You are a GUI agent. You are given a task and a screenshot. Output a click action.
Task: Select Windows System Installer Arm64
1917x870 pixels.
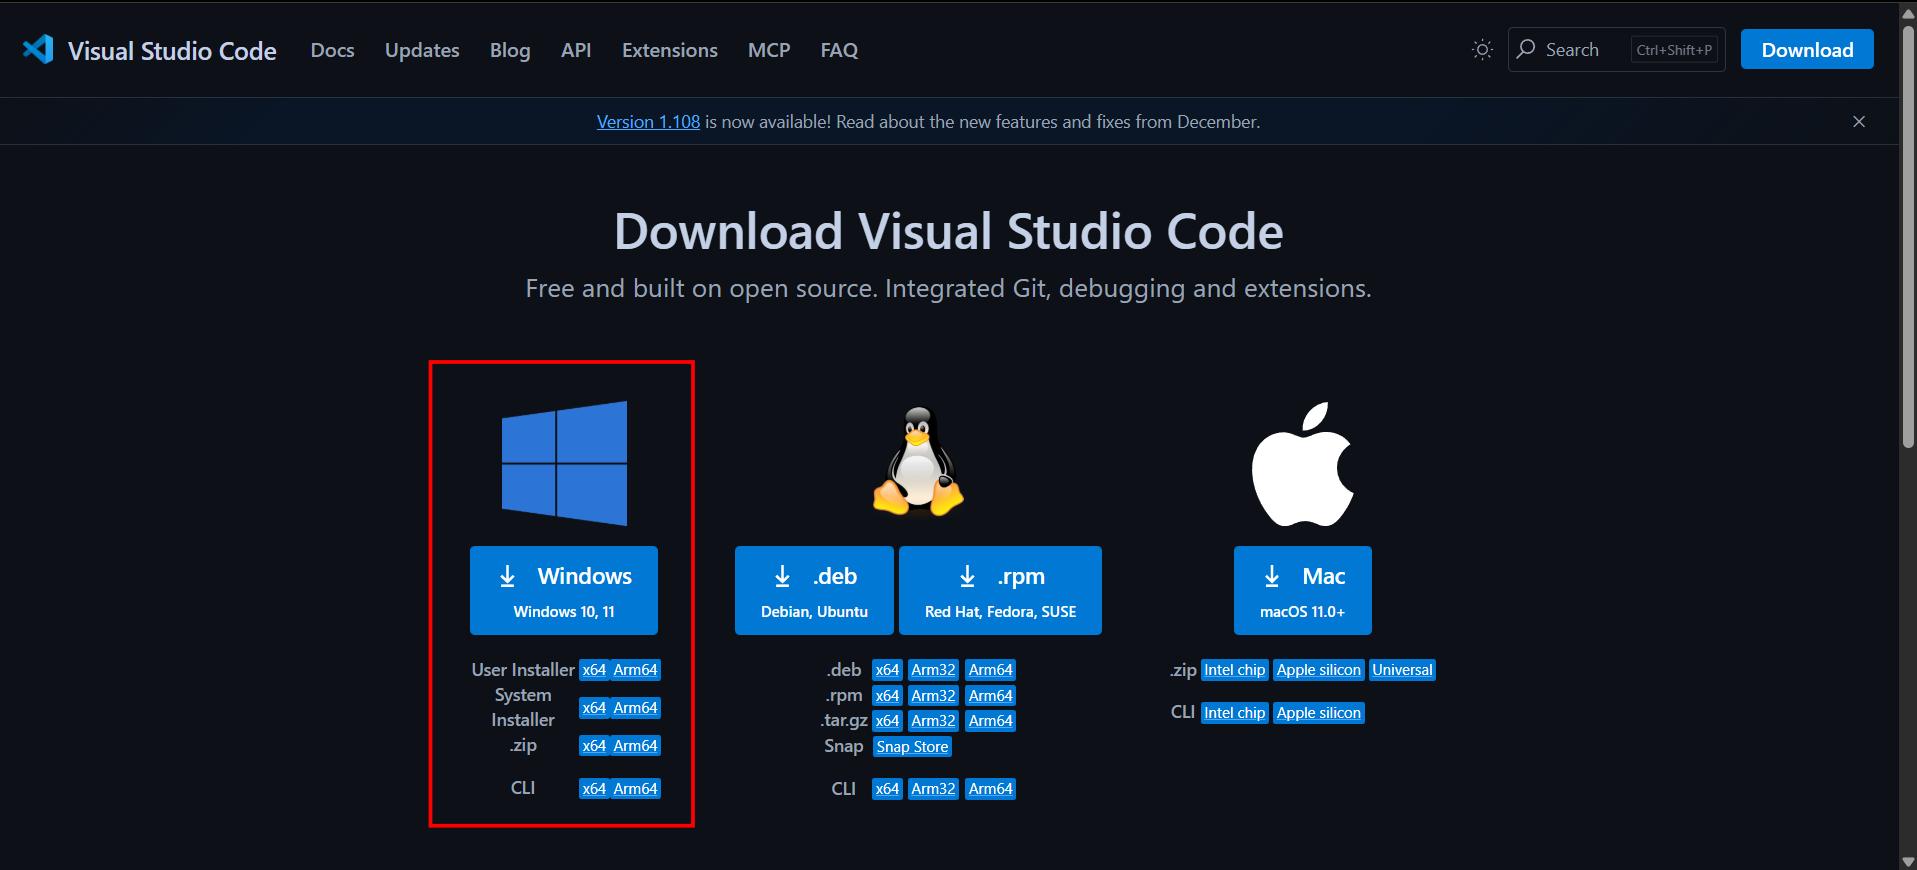(x=635, y=708)
